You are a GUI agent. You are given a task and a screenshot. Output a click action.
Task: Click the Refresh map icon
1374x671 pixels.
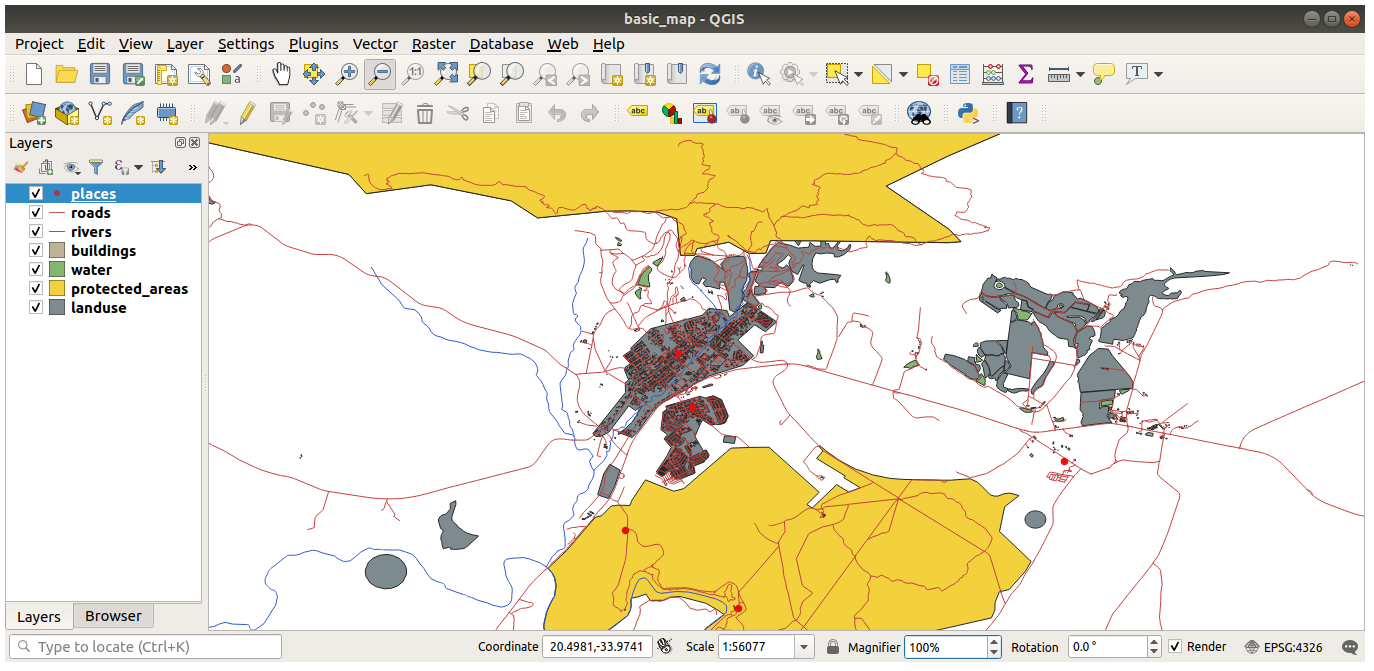coord(710,74)
